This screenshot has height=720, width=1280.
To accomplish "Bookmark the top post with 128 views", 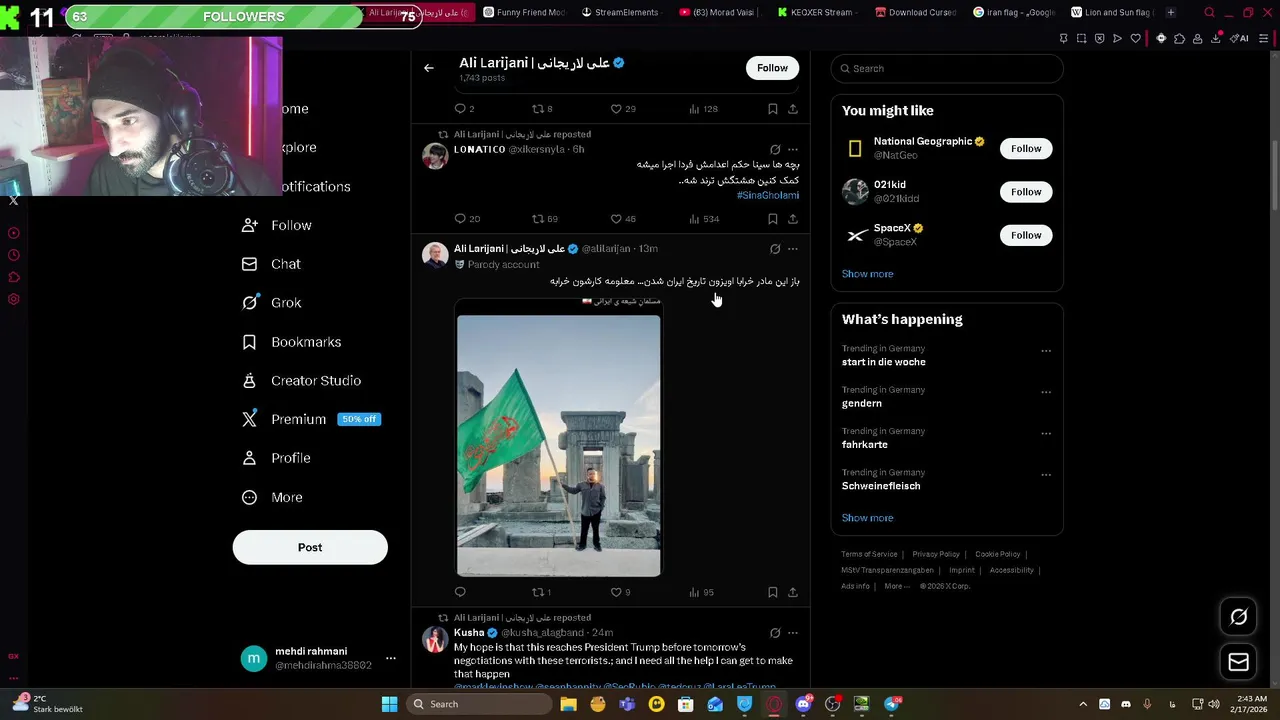I will tap(772, 109).
